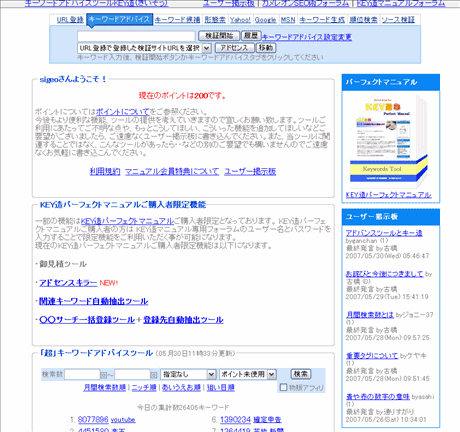
Task: Toggle the 物販アフィリ checkbox
Action: 283,387
